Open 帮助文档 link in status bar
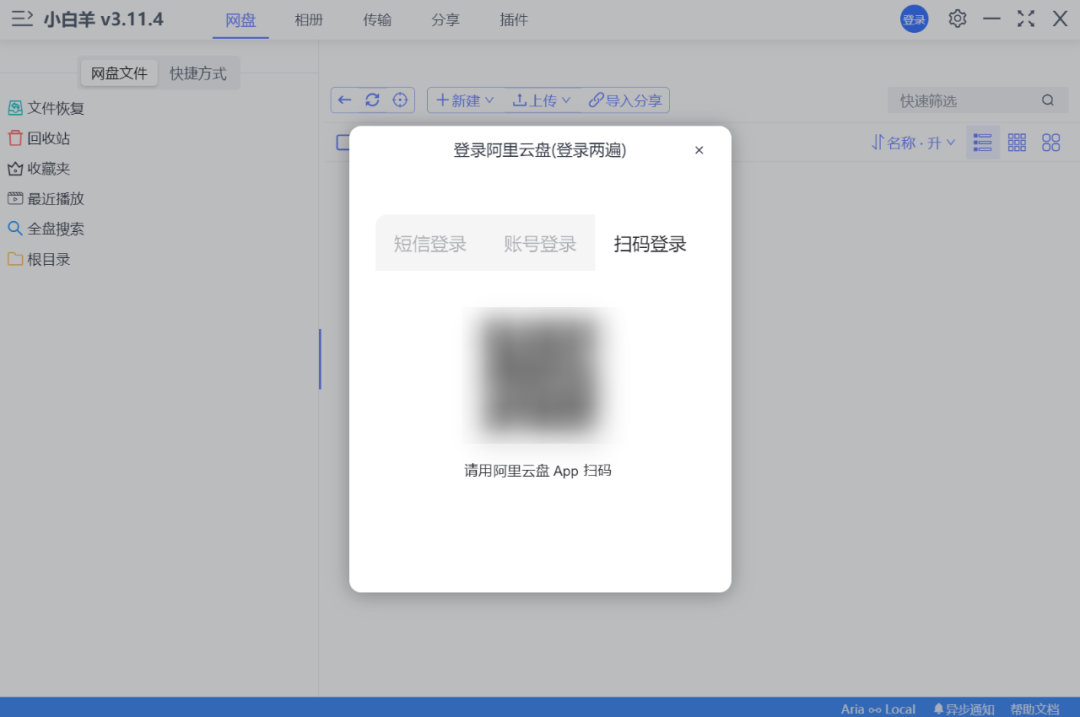Image resolution: width=1080 pixels, height=717 pixels. [x=1035, y=709]
